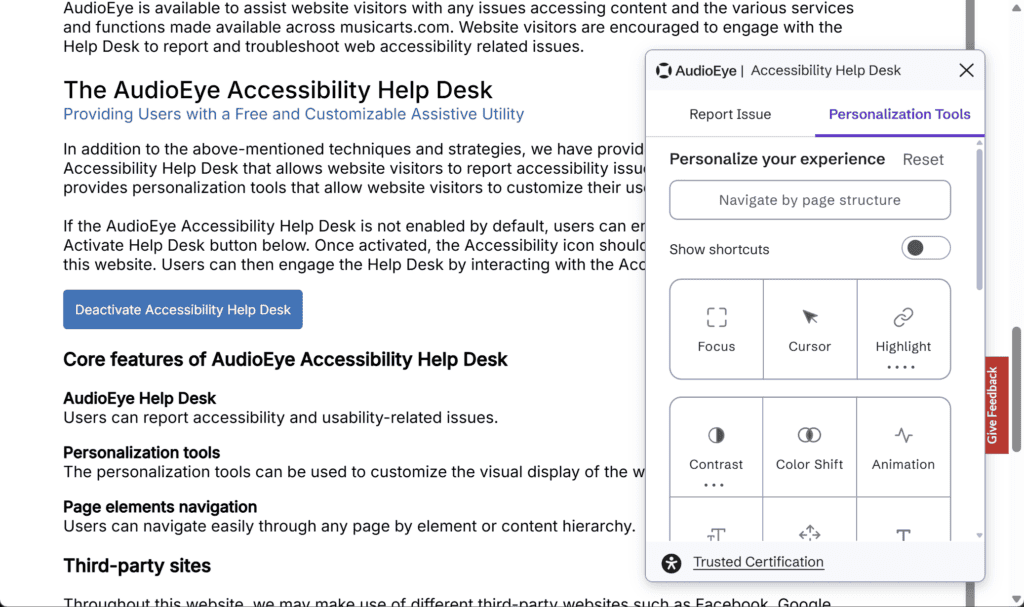Select the Focus navigation tool
Screen dimensions: 1024x607
(716, 329)
